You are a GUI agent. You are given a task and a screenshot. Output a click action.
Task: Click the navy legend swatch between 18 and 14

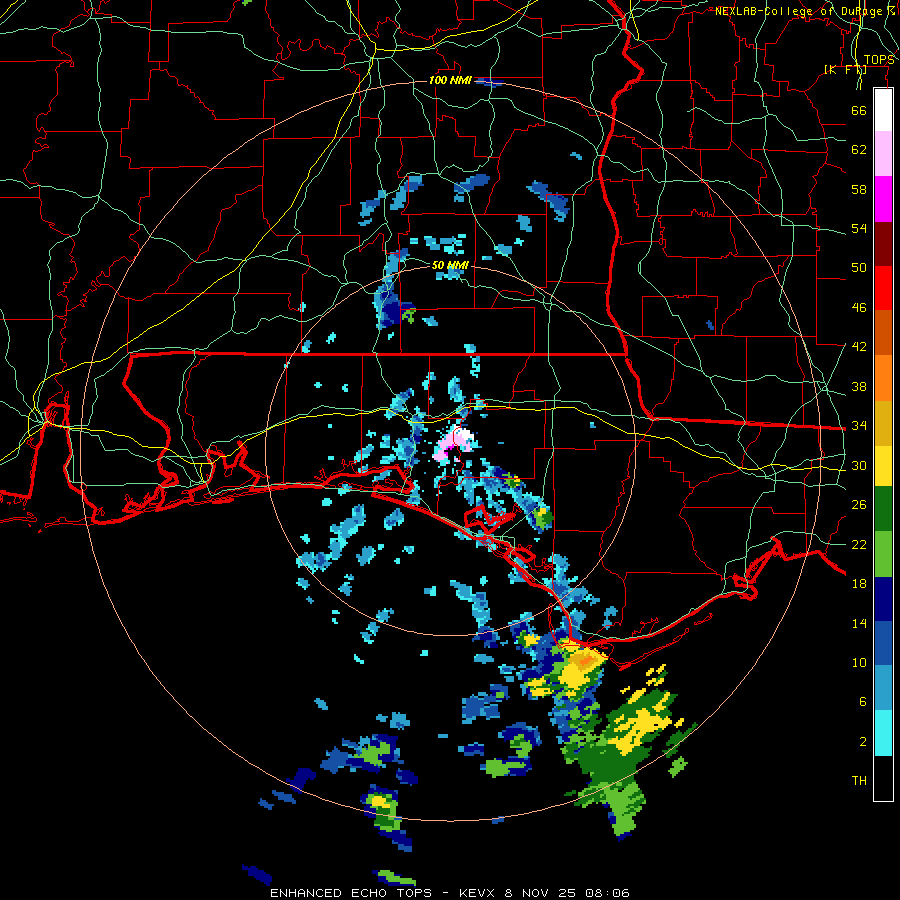[x=883, y=599]
